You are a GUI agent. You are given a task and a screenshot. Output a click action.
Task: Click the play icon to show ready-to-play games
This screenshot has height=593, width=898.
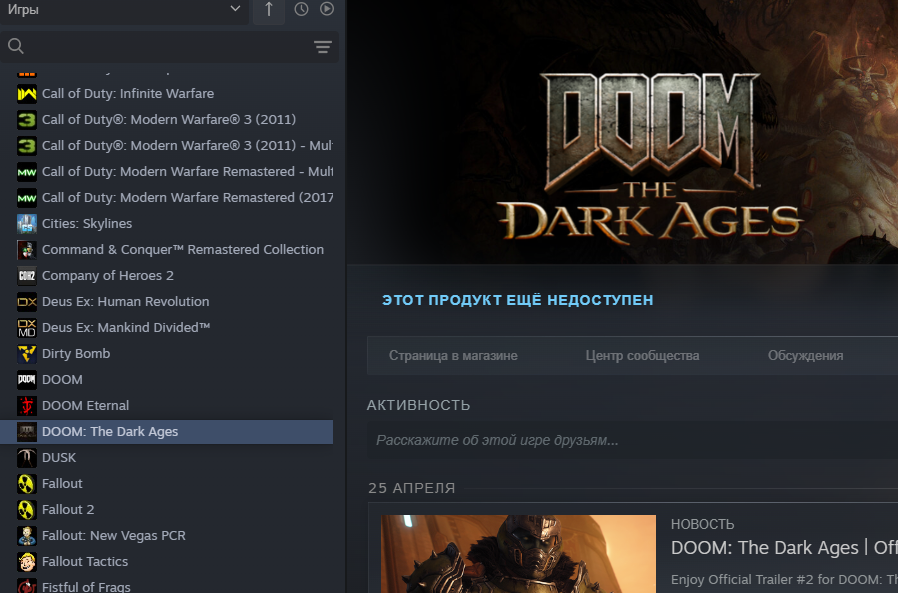pyautogui.click(x=327, y=9)
